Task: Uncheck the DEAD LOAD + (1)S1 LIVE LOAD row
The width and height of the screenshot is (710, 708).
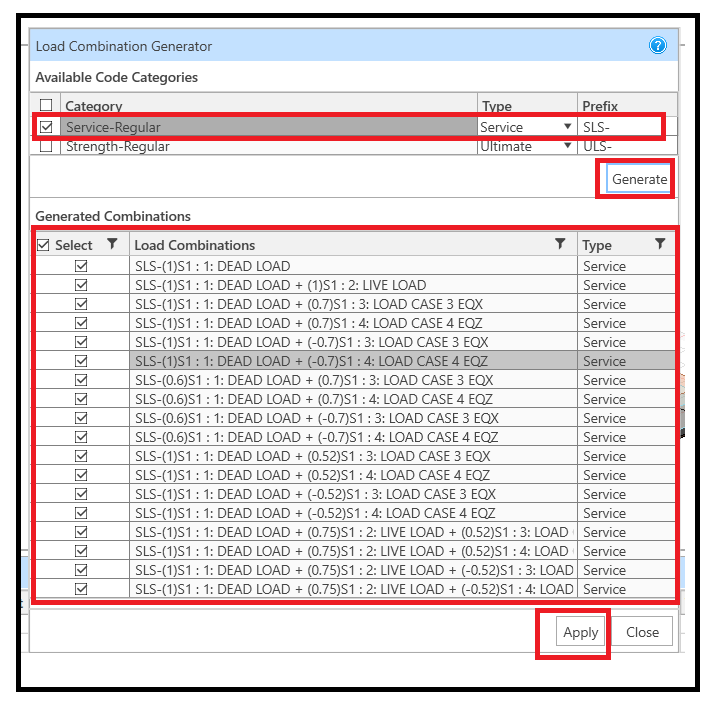Action: [x=81, y=285]
